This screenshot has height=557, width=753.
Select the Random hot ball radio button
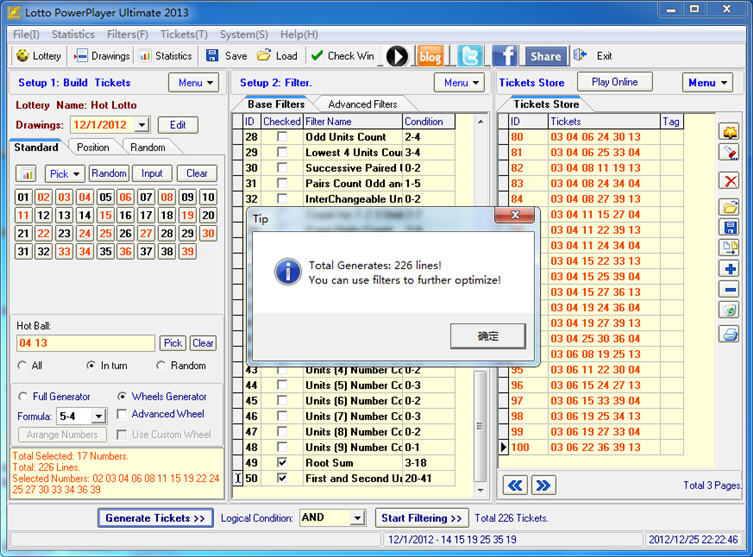pyautogui.click(x=160, y=365)
